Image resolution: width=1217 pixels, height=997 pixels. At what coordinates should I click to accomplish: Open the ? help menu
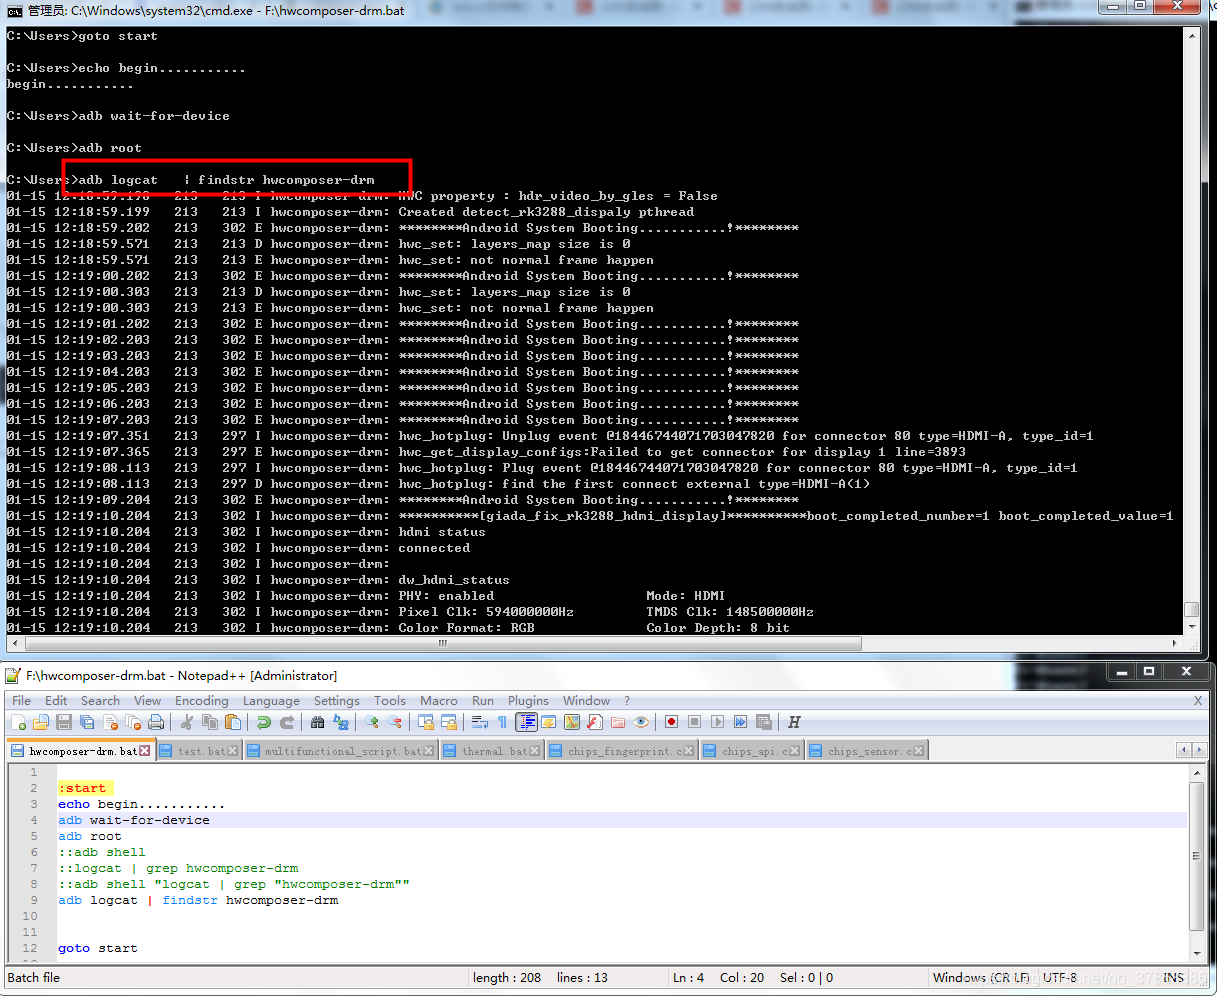pyautogui.click(x=627, y=701)
